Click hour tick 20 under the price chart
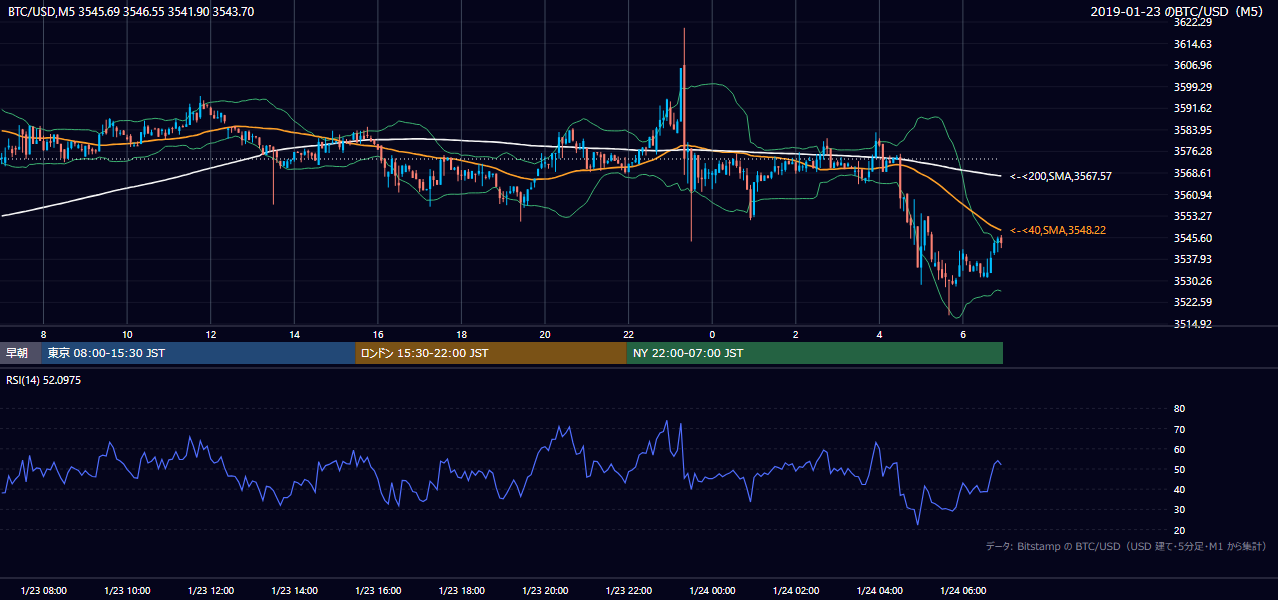Image resolution: width=1278 pixels, height=600 pixels. pos(545,334)
